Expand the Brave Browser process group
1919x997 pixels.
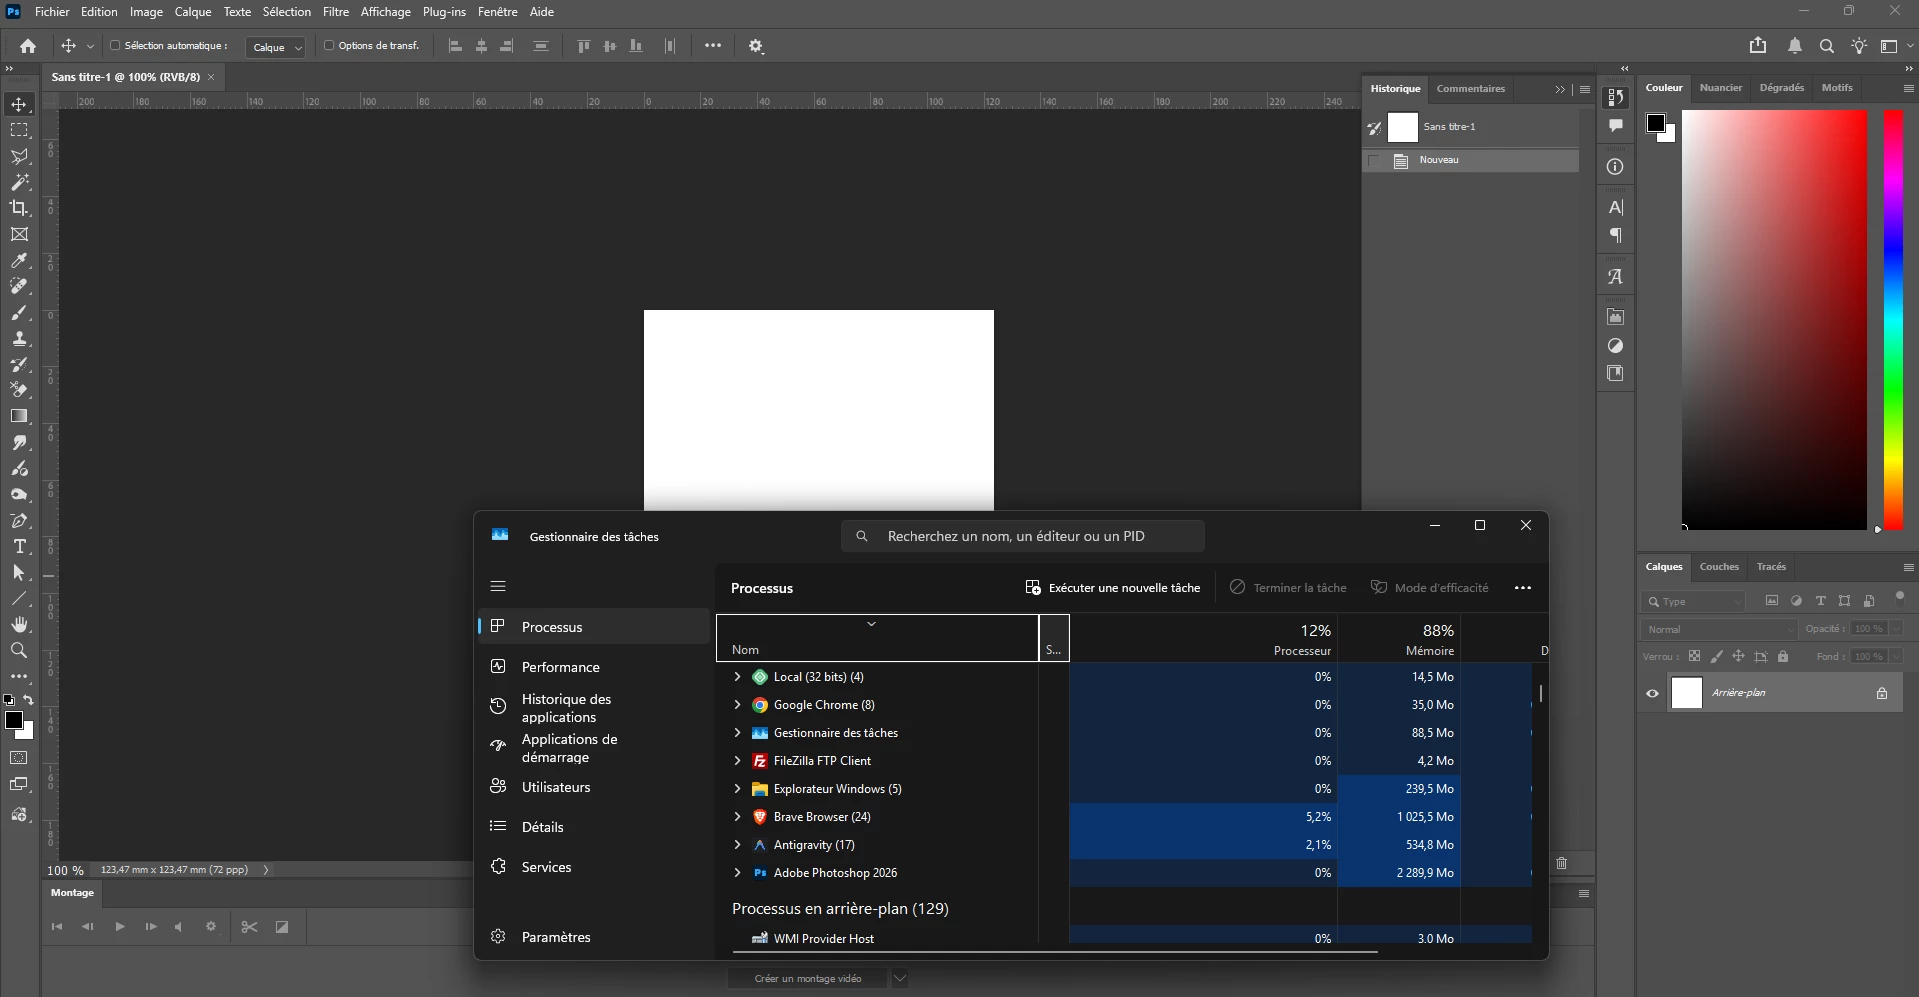[738, 817]
